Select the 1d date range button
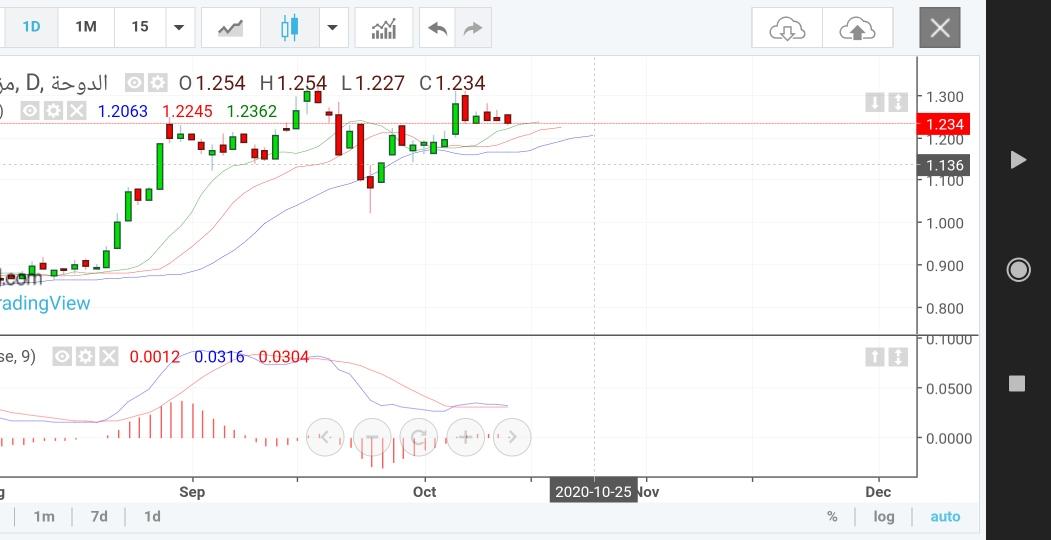This screenshot has width=1051, height=540. (152, 517)
